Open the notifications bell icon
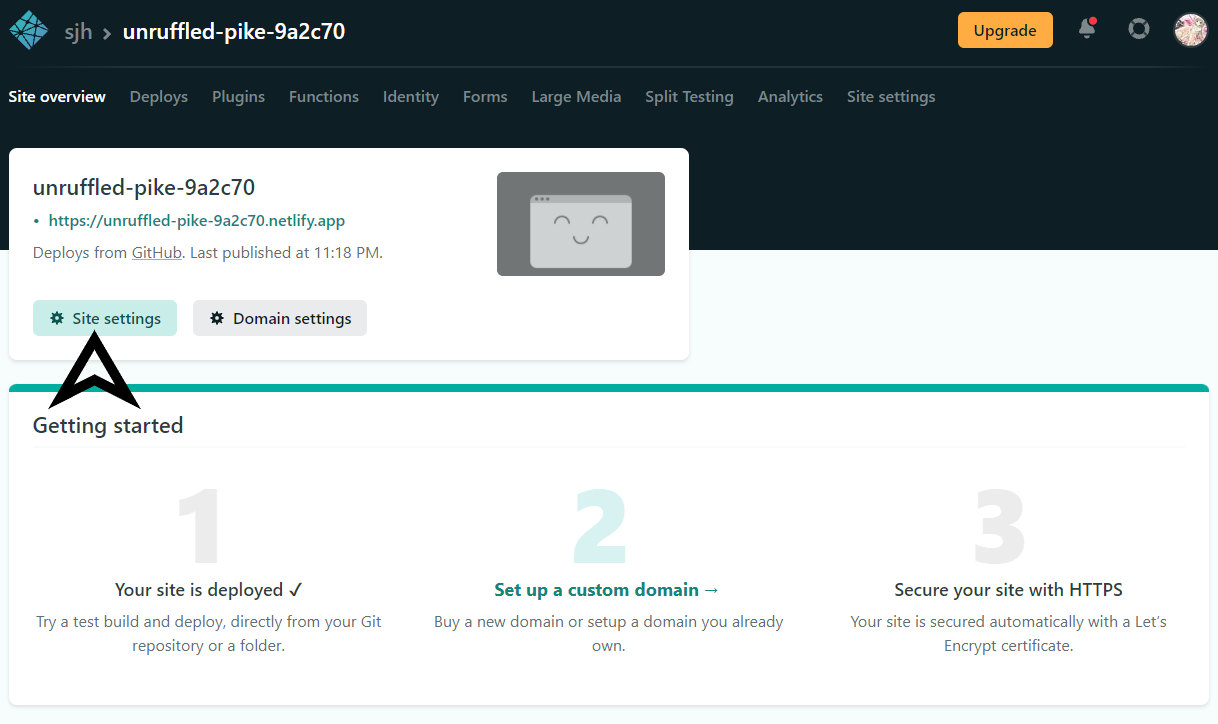The image size is (1218, 724). (x=1087, y=29)
